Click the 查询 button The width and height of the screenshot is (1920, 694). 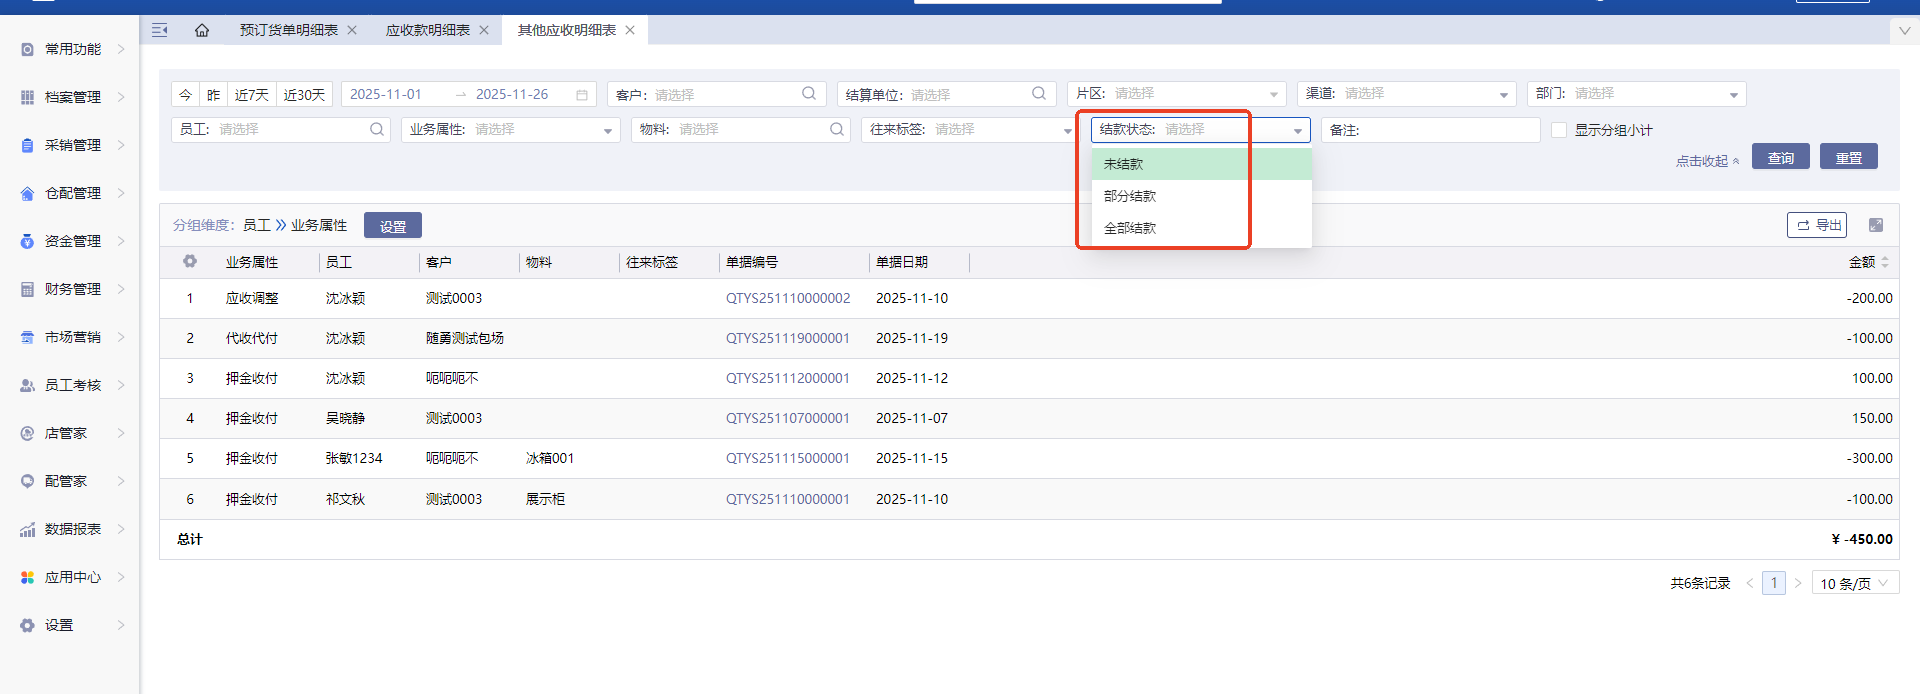point(1780,158)
